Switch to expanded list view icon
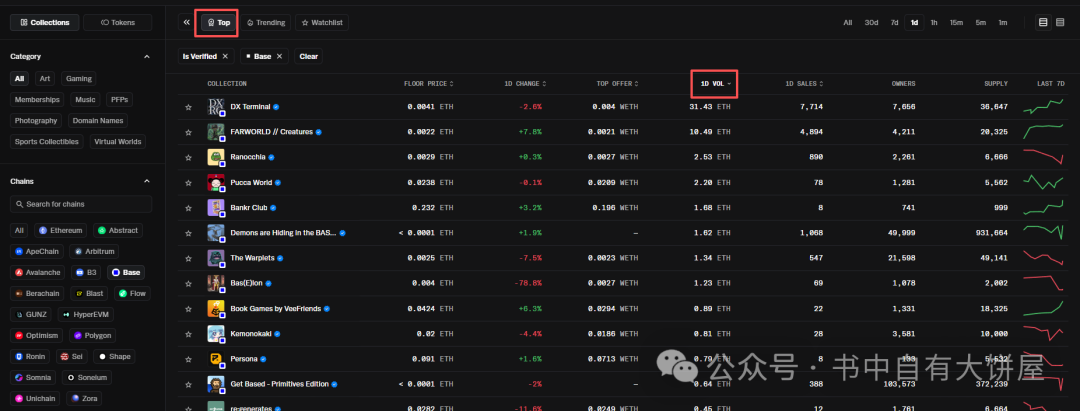This screenshot has height=411, width=1080. (1061, 22)
